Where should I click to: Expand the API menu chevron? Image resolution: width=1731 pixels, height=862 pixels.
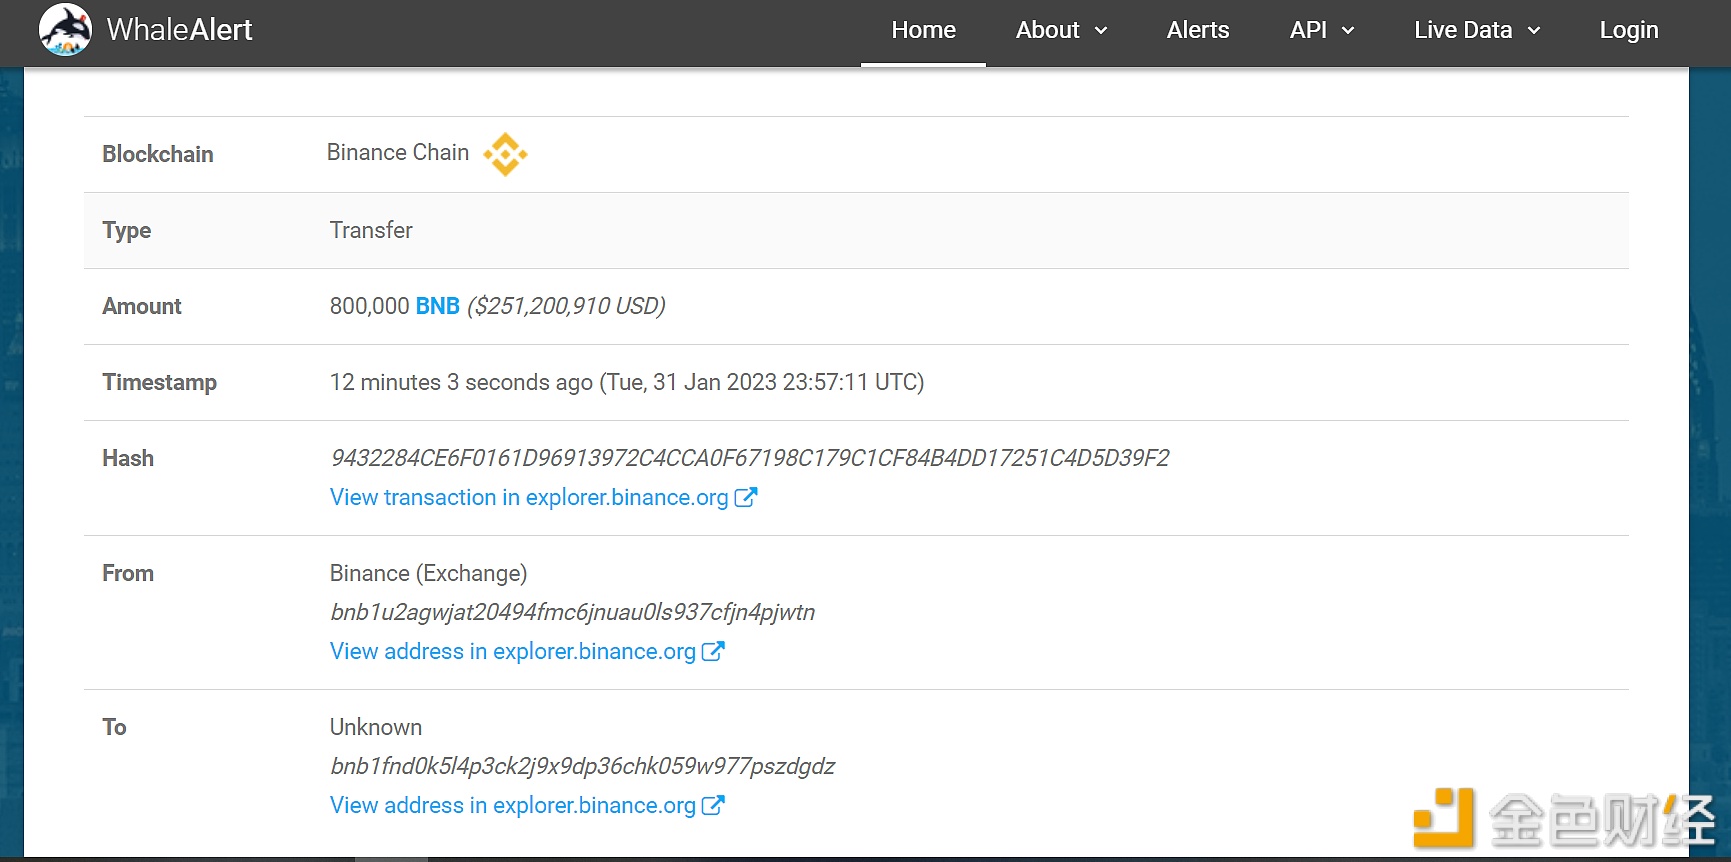click(x=1348, y=31)
